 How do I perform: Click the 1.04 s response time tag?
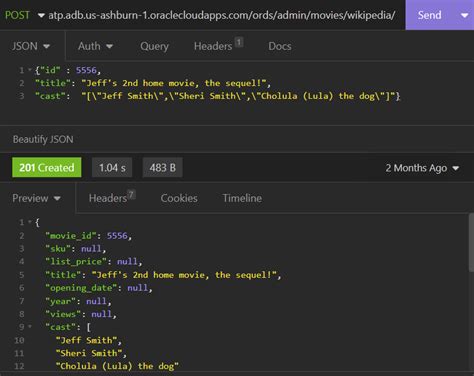pos(112,167)
